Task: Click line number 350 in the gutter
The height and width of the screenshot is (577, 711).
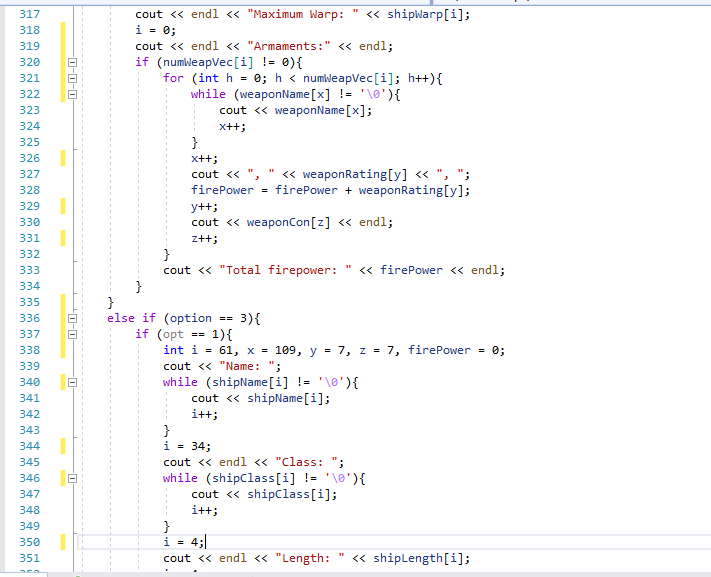Action: 29,543
